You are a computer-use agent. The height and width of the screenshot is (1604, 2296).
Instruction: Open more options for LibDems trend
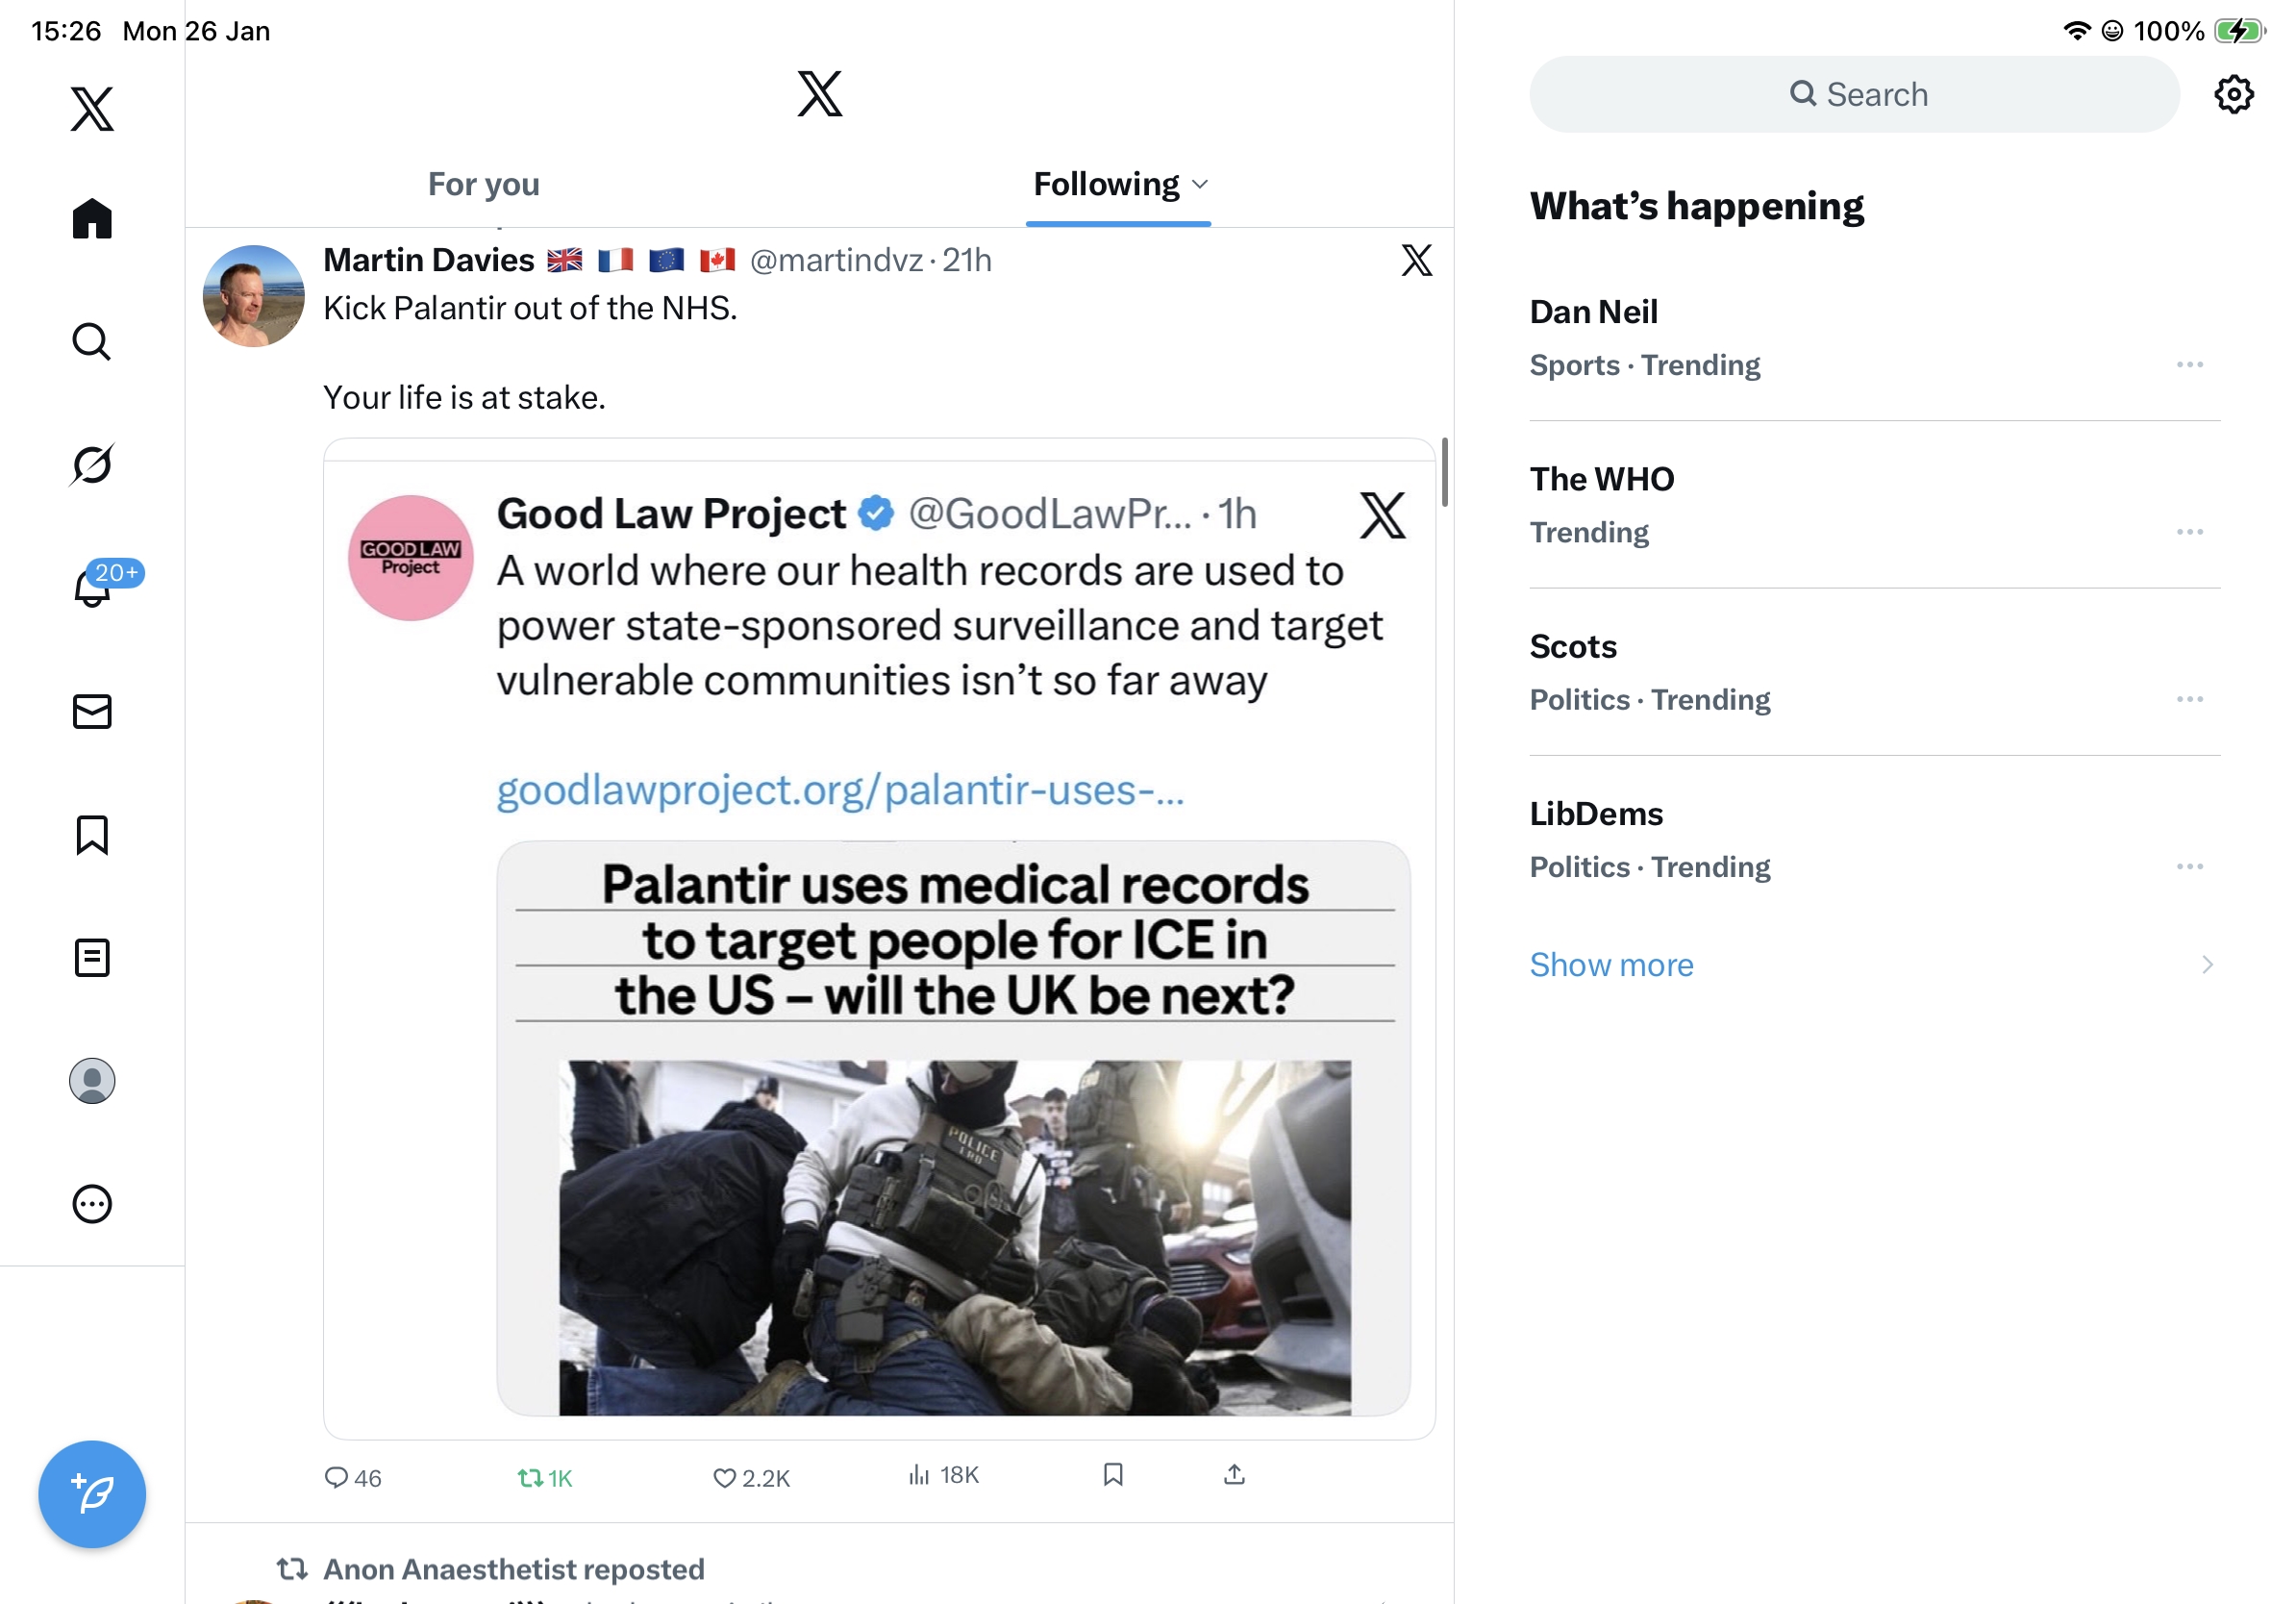point(2189,866)
